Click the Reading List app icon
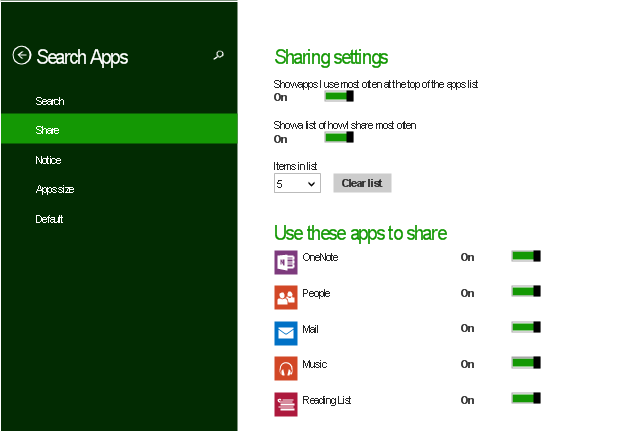 (x=286, y=404)
